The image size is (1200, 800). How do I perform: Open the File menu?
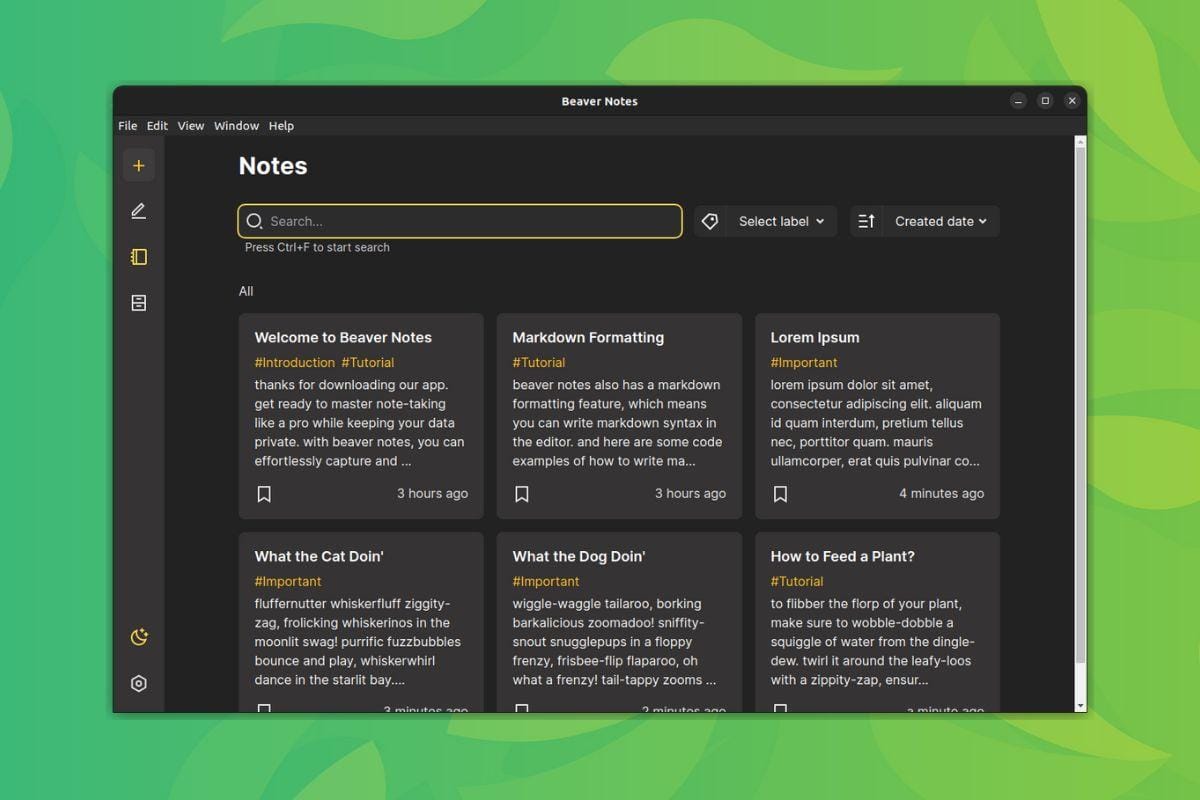click(127, 125)
